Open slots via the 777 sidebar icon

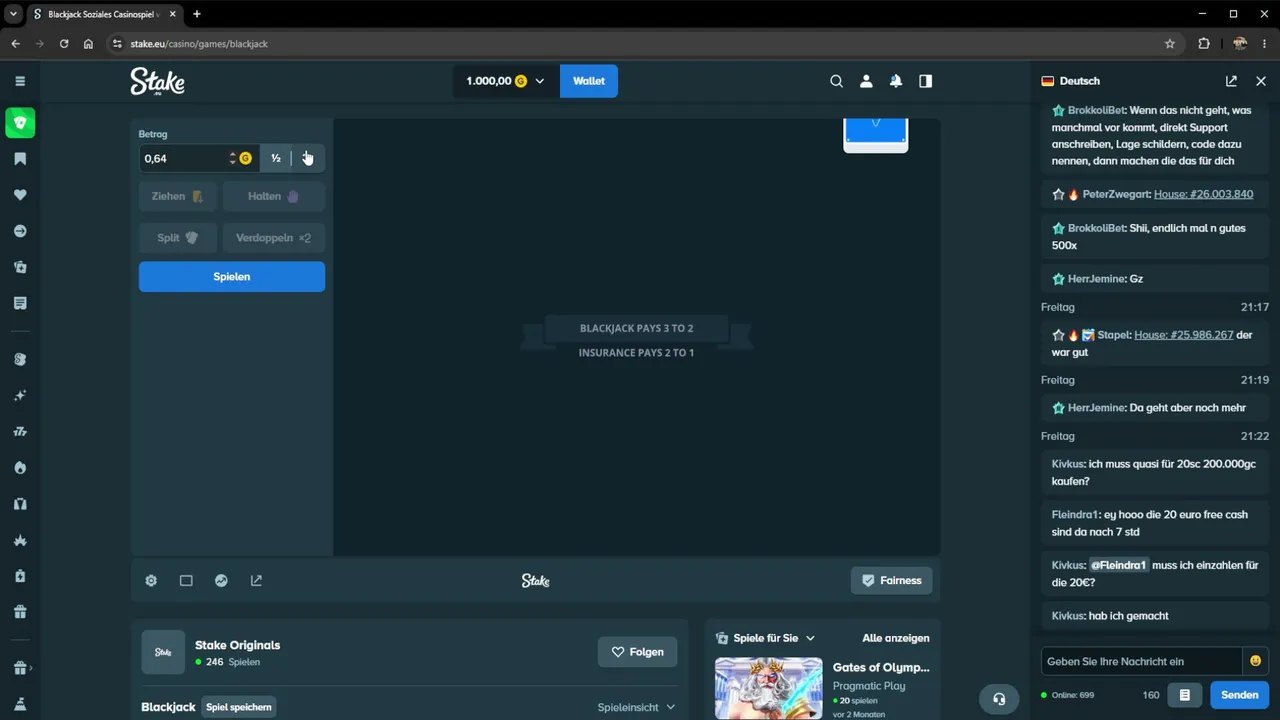tap(20, 432)
